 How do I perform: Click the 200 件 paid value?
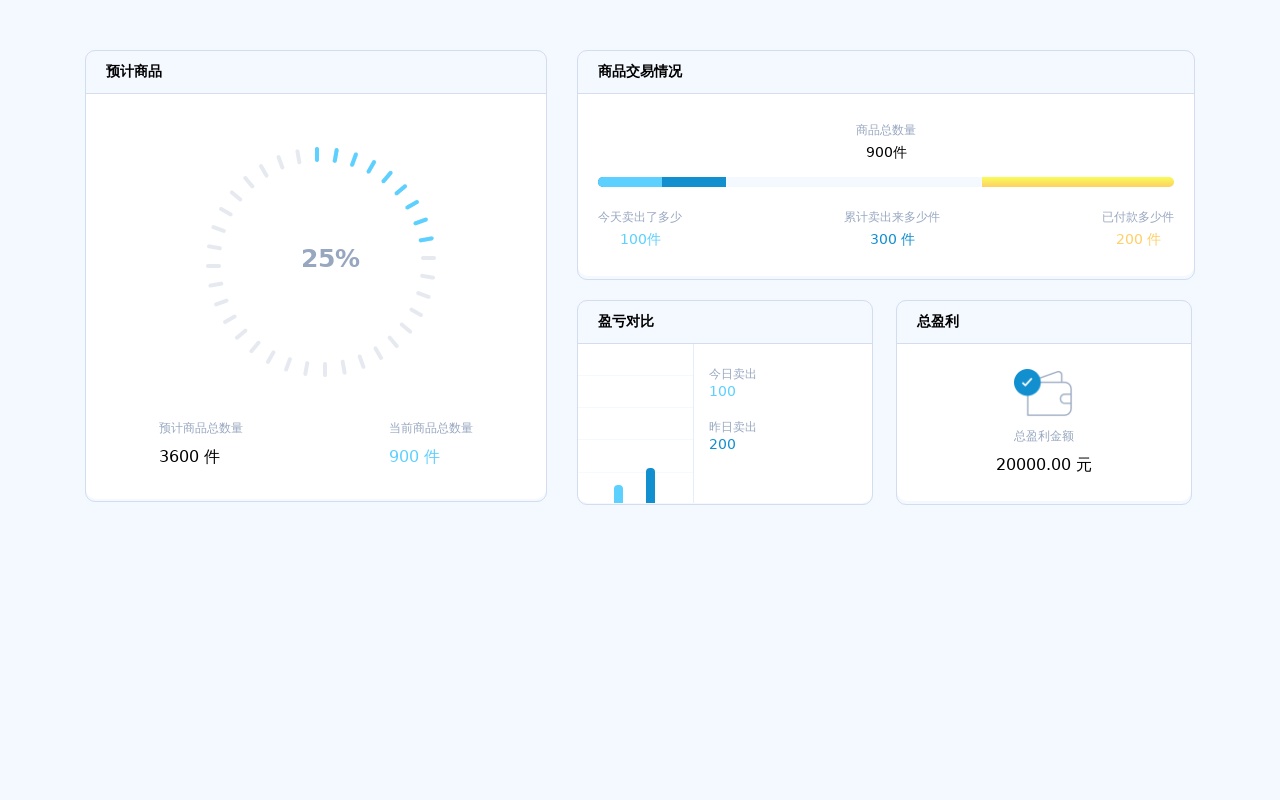click(x=1138, y=240)
